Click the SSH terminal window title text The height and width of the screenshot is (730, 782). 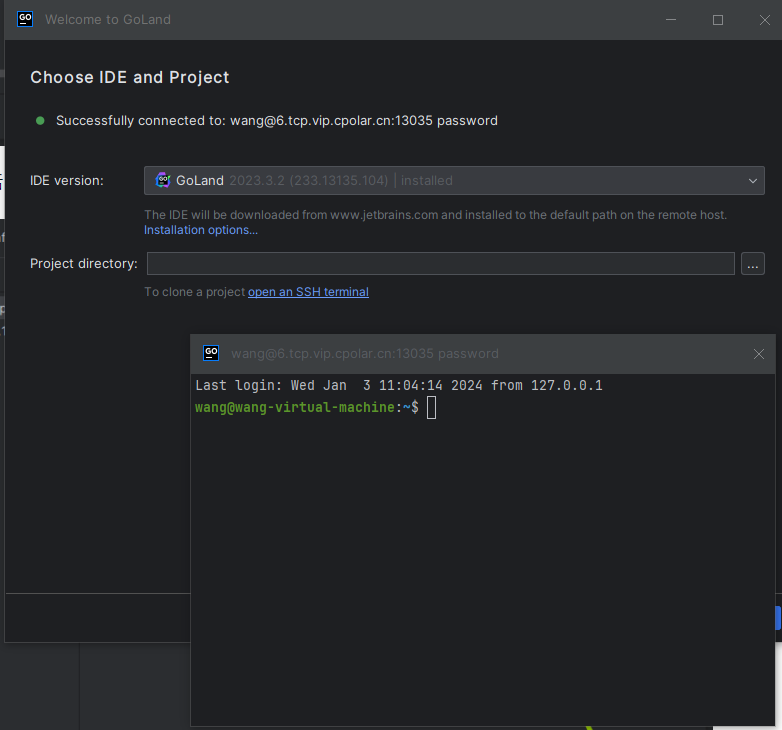pos(364,353)
